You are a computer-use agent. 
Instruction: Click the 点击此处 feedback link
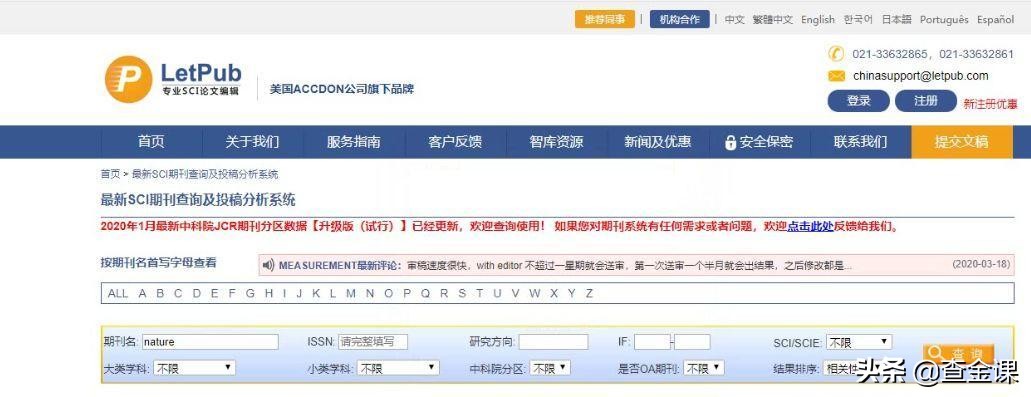(811, 226)
